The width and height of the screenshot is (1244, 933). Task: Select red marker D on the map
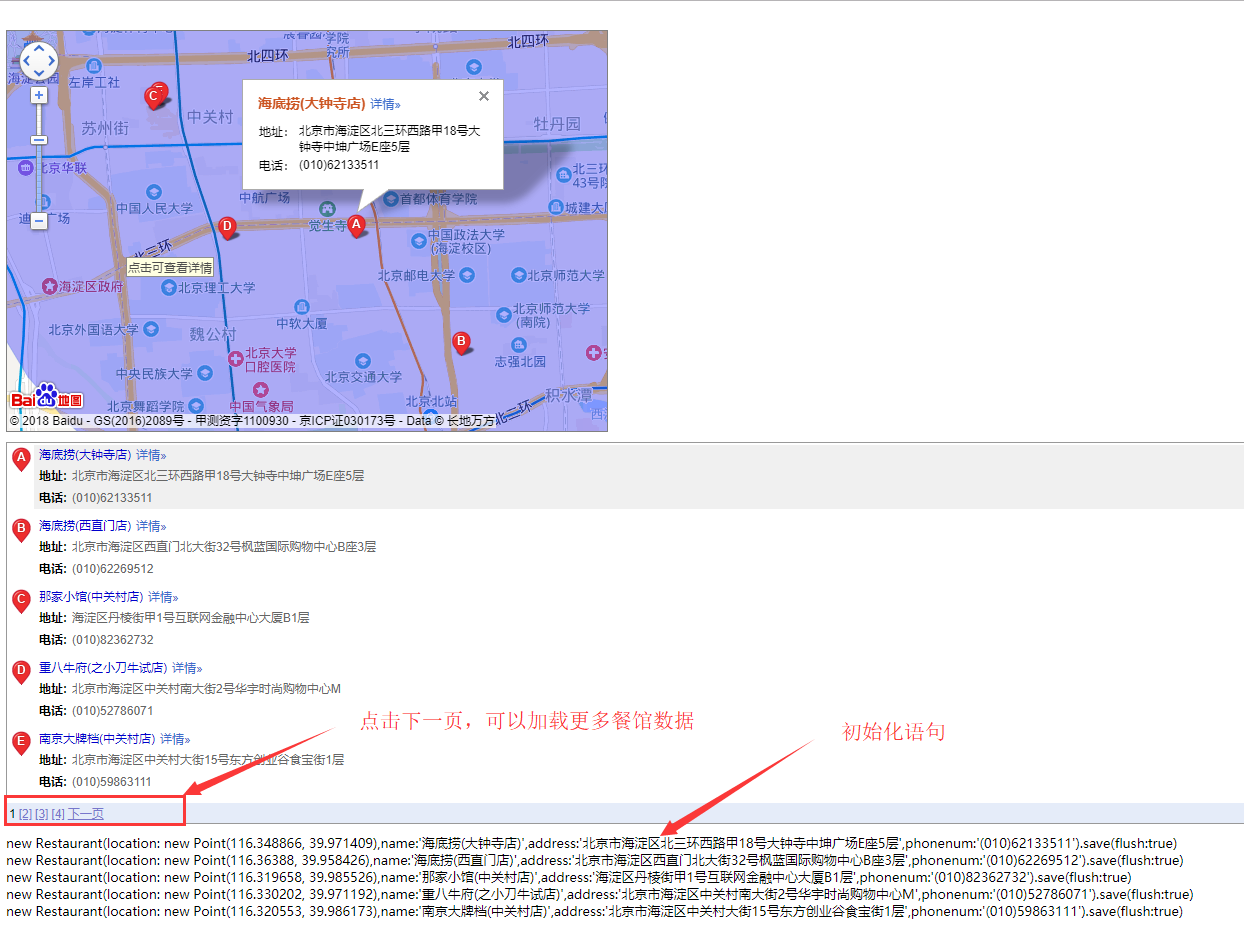click(x=227, y=228)
